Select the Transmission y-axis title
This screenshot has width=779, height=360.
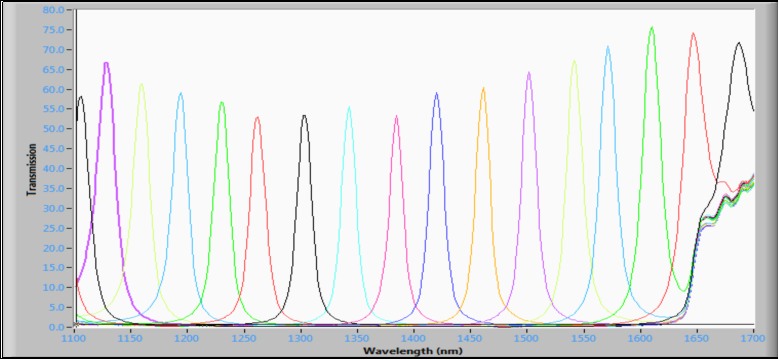(x=32, y=170)
